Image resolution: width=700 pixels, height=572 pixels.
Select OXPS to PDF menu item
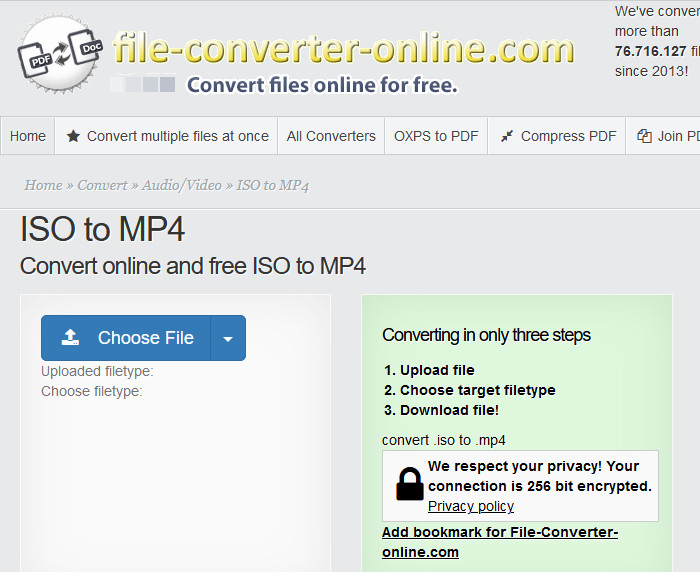click(x=436, y=136)
